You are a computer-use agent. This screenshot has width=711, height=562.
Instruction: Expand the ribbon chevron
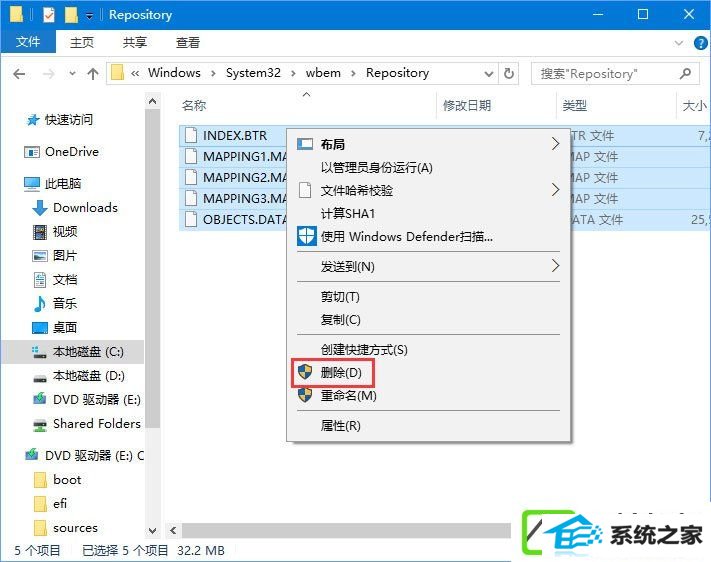point(679,43)
